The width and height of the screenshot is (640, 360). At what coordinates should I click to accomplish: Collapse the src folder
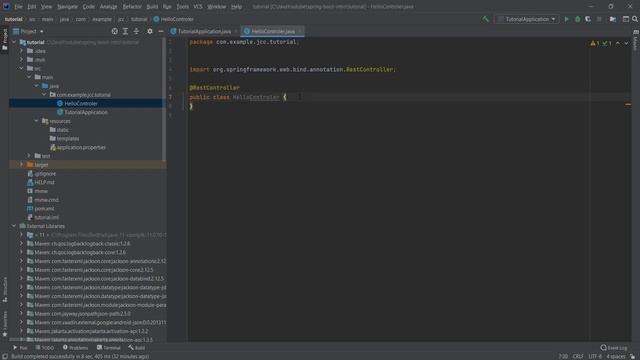[x=22, y=68]
